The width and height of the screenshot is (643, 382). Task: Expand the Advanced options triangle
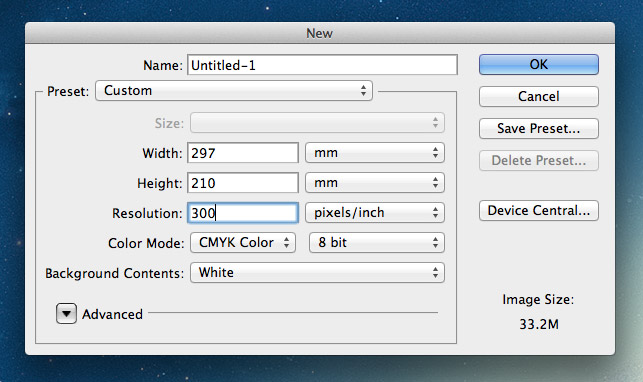coord(66,314)
